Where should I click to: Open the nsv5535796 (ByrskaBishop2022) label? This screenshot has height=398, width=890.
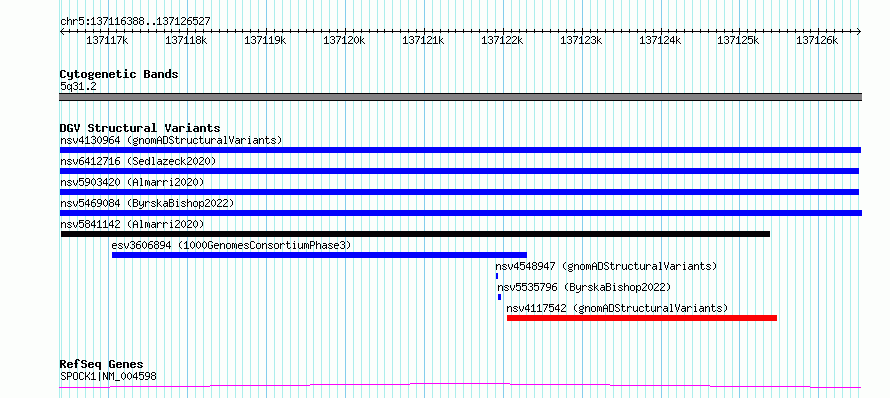tap(584, 287)
